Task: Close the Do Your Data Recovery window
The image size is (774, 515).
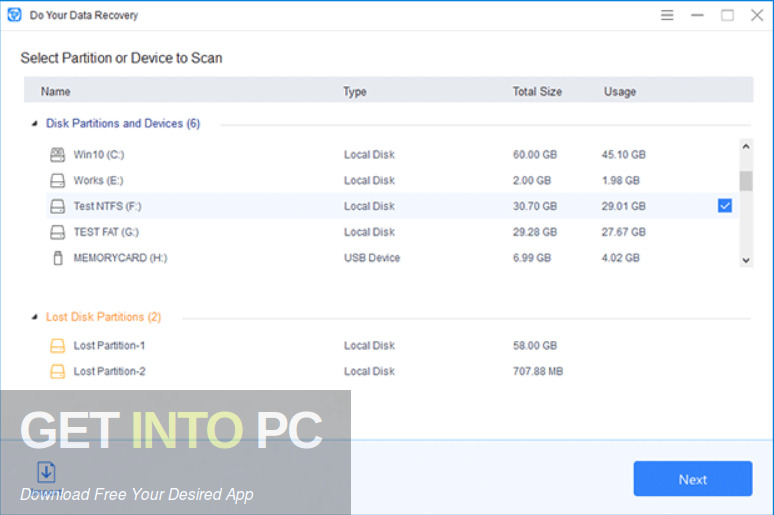Action: click(757, 15)
